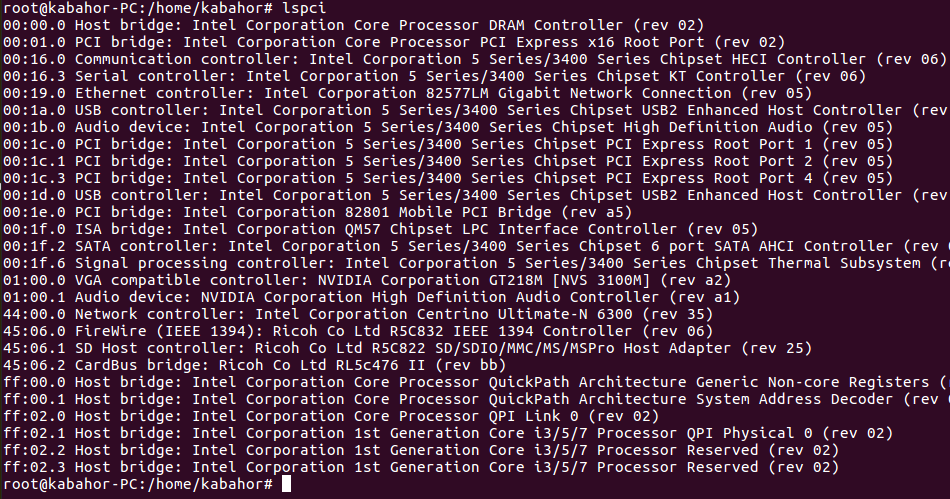Click the NVIDIA High Definition Audio line
The image size is (950, 499).
(x=370, y=297)
